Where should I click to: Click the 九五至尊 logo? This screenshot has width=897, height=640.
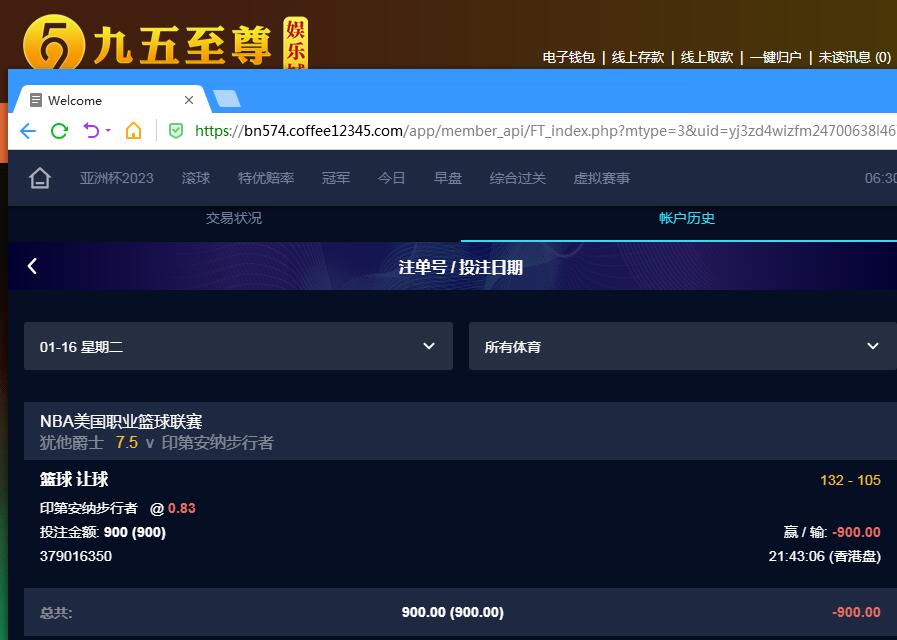pos(148,43)
